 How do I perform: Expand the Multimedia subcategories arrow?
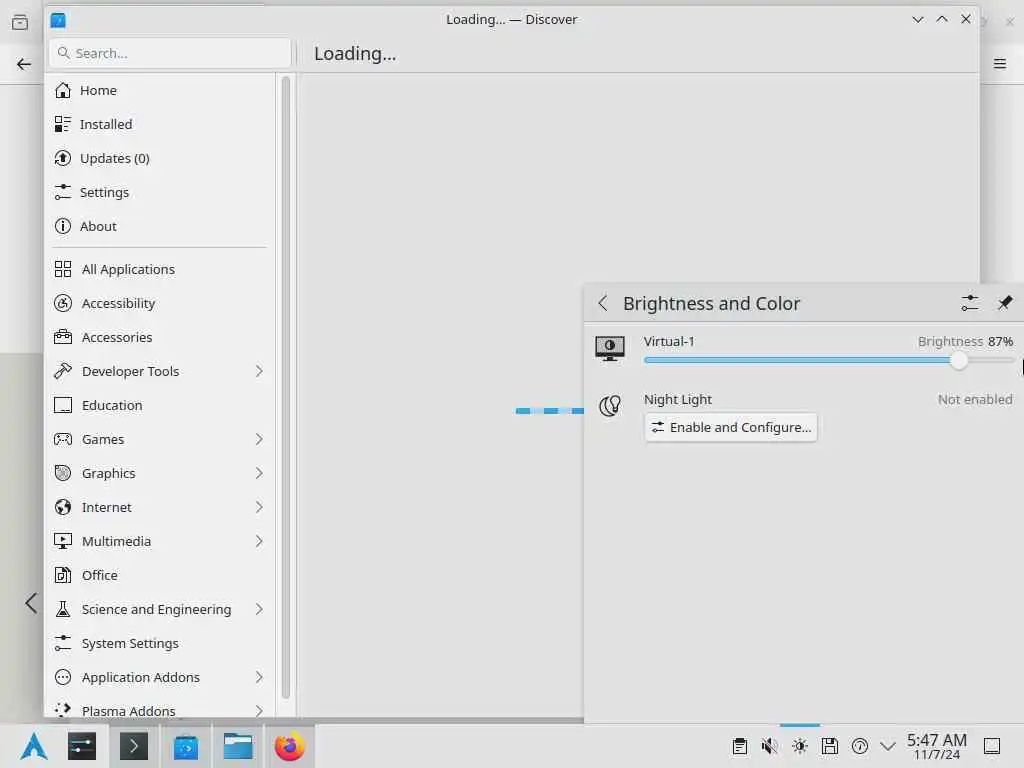click(x=259, y=541)
